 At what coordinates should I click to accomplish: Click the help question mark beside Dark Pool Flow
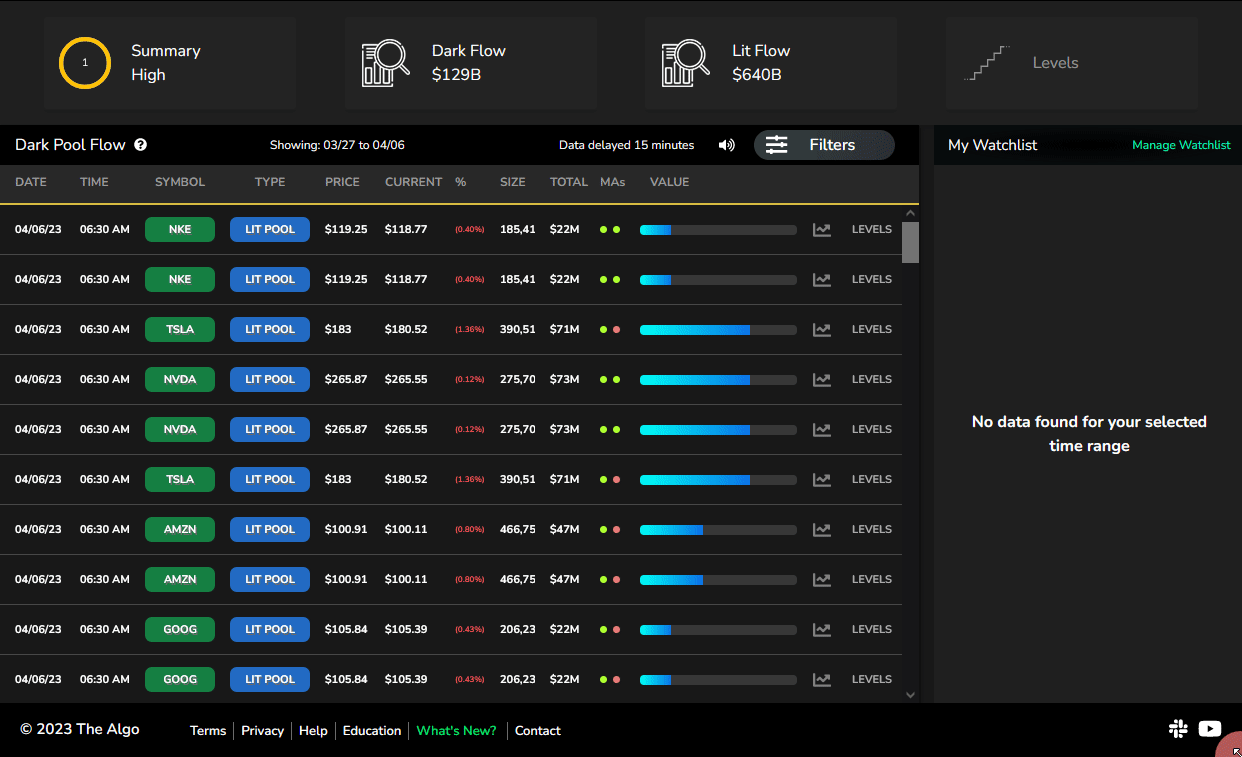tap(141, 145)
